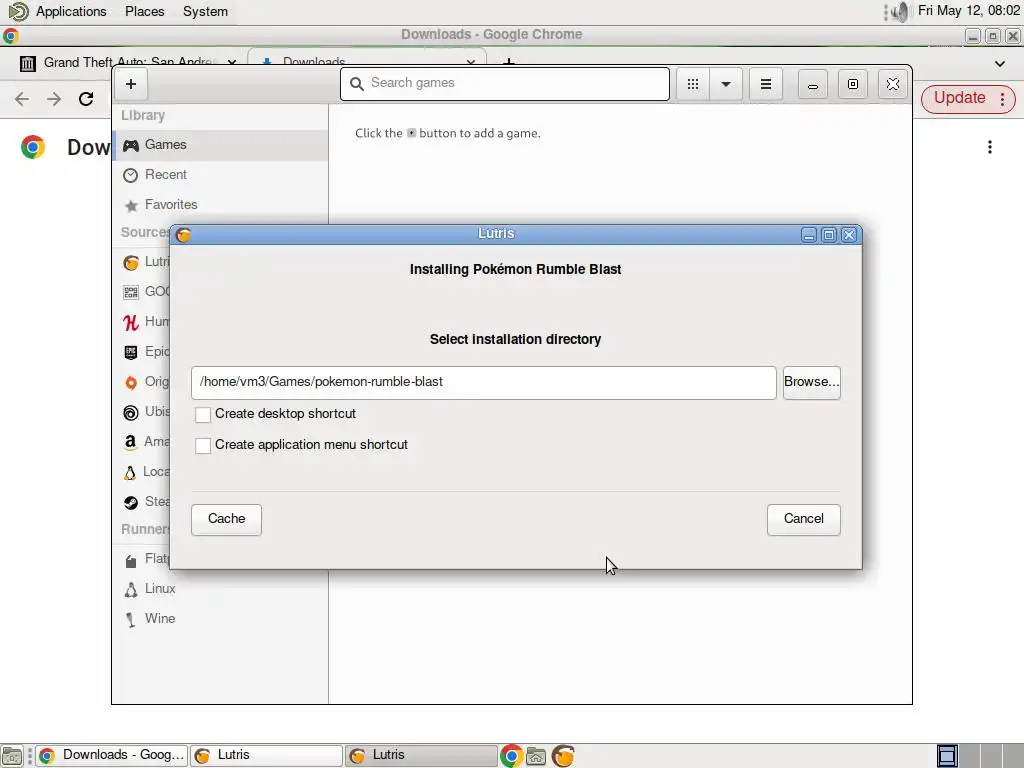Select the Local source penguin icon
The width and height of the screenshot is (1024, 768).
130,472
